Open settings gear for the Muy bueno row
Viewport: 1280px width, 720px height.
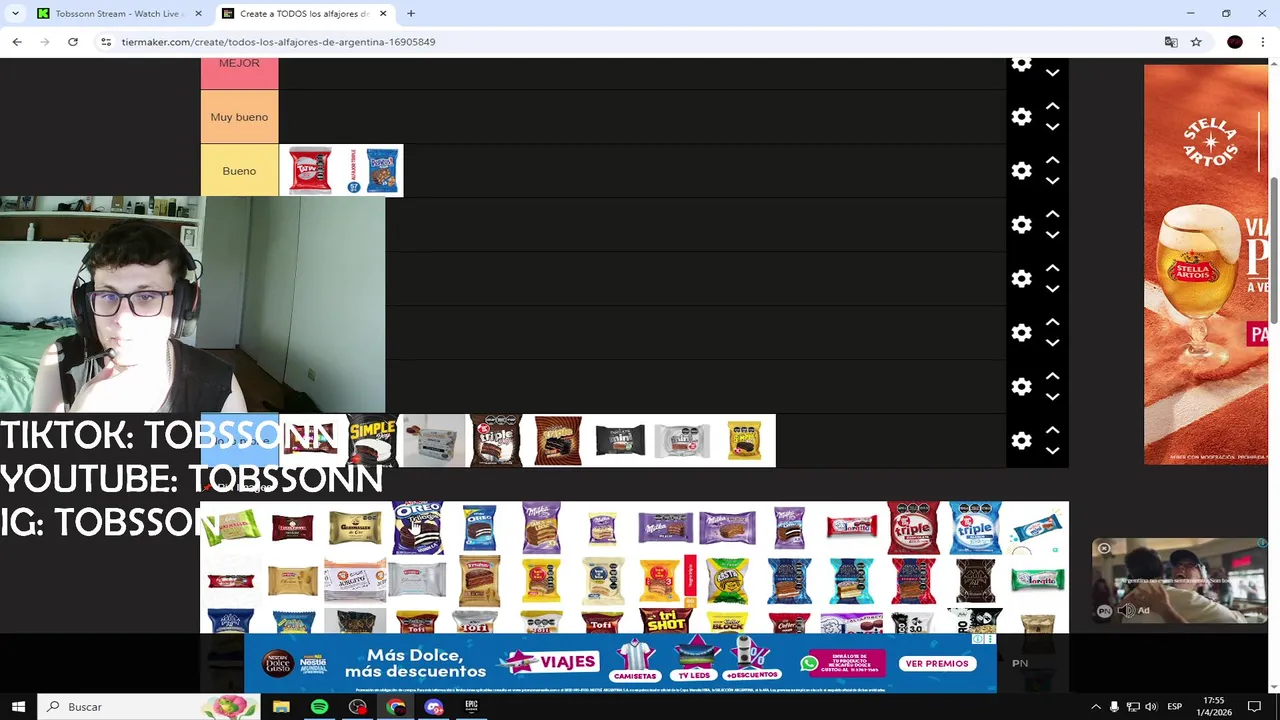pos(1021,117)
